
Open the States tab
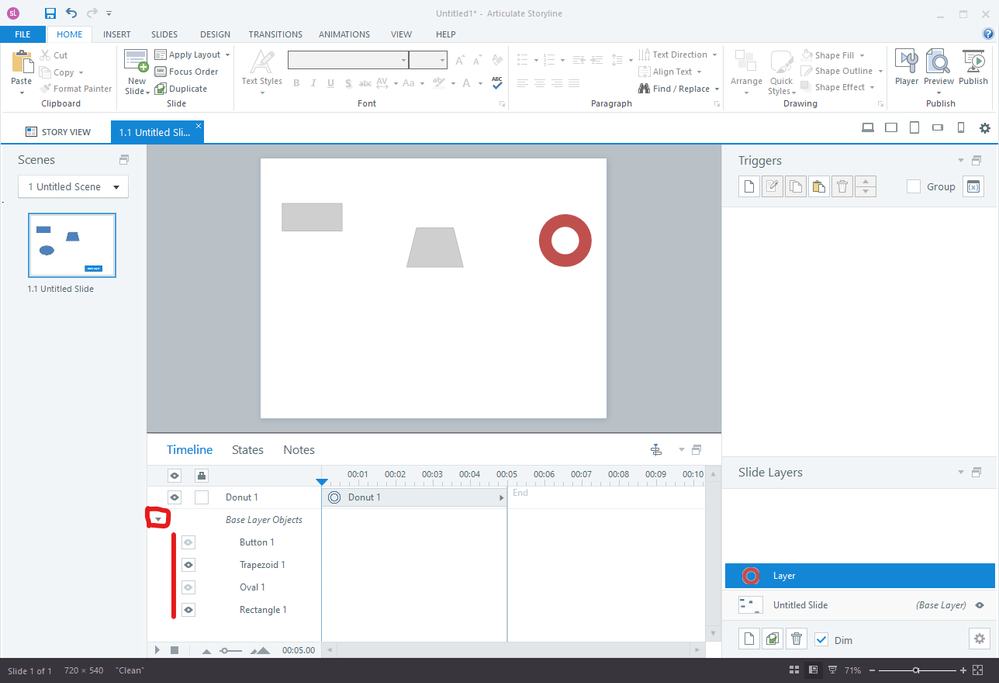click(247, 450)
